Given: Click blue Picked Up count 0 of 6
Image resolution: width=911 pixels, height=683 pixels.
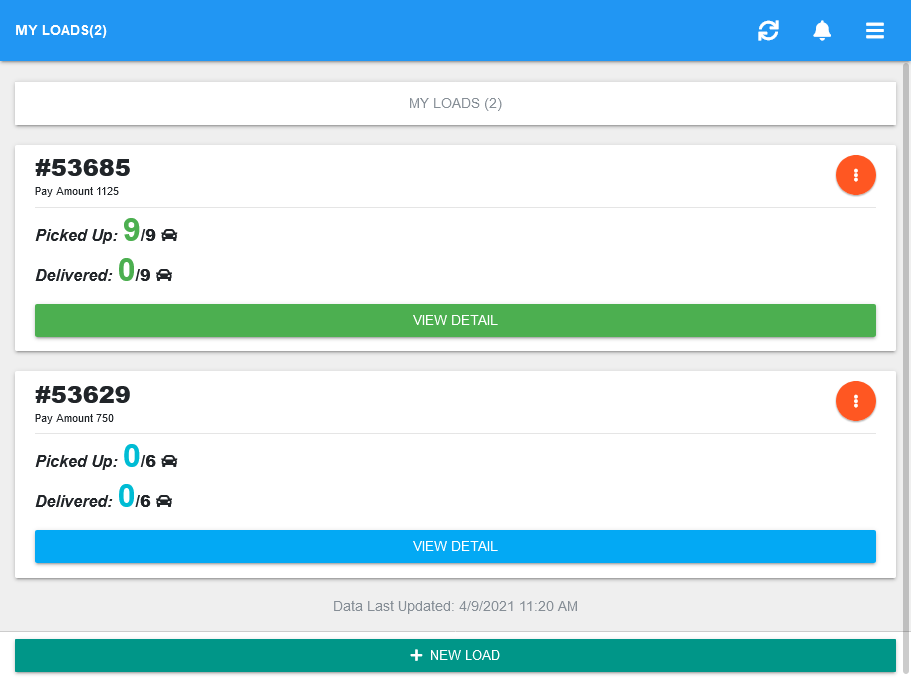Looking at the screenshot, I should pyautogui.click(x=131, y=456).
